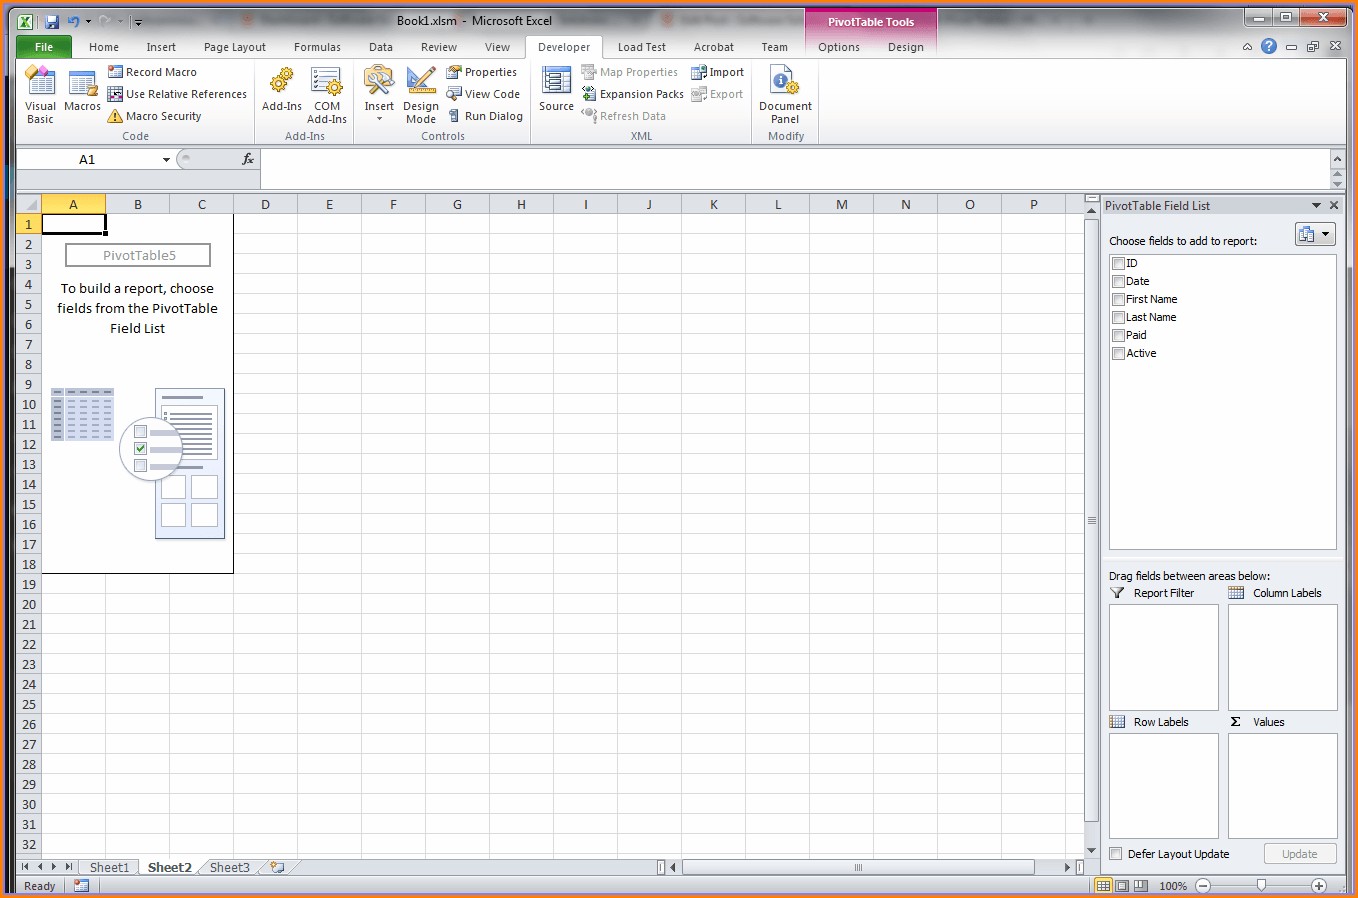Screen dimensions: 1358x898
Task: Toggle Design Mode
Action: [x=420, y=93]
